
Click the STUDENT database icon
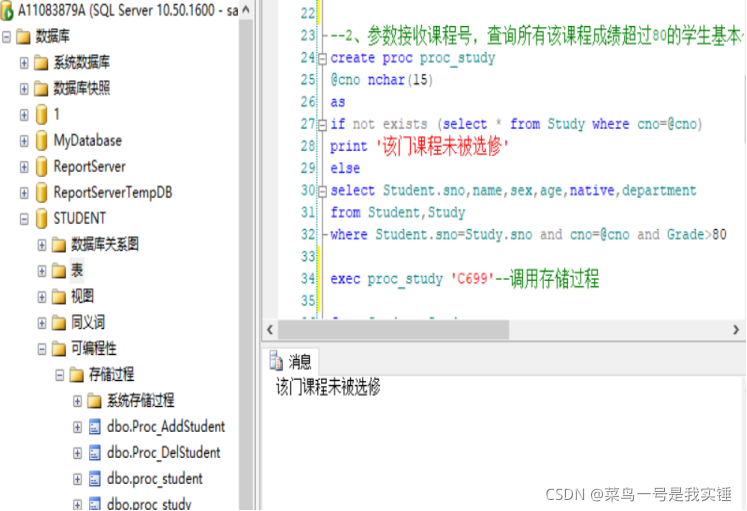coord(41,219)
